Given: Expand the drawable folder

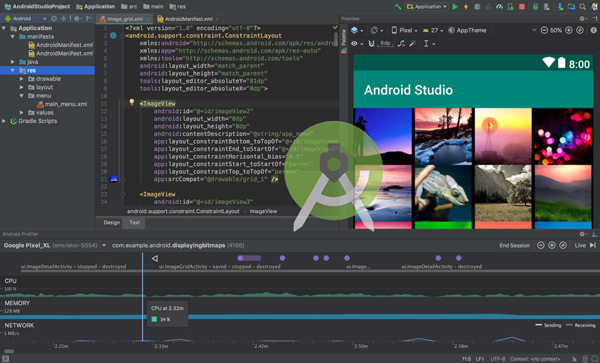Looking at the screenshot, I should click(x=21, y=79).
